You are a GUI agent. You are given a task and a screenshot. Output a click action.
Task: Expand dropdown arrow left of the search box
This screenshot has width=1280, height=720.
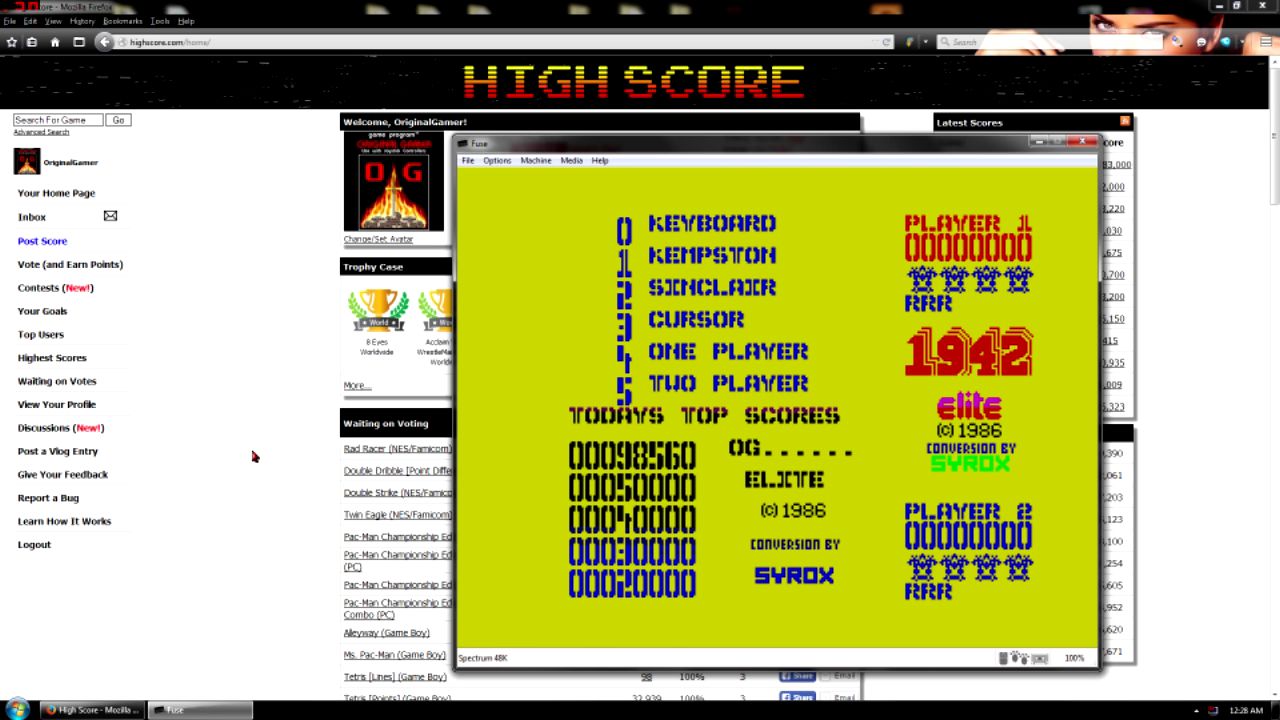[x=925, y=42]
